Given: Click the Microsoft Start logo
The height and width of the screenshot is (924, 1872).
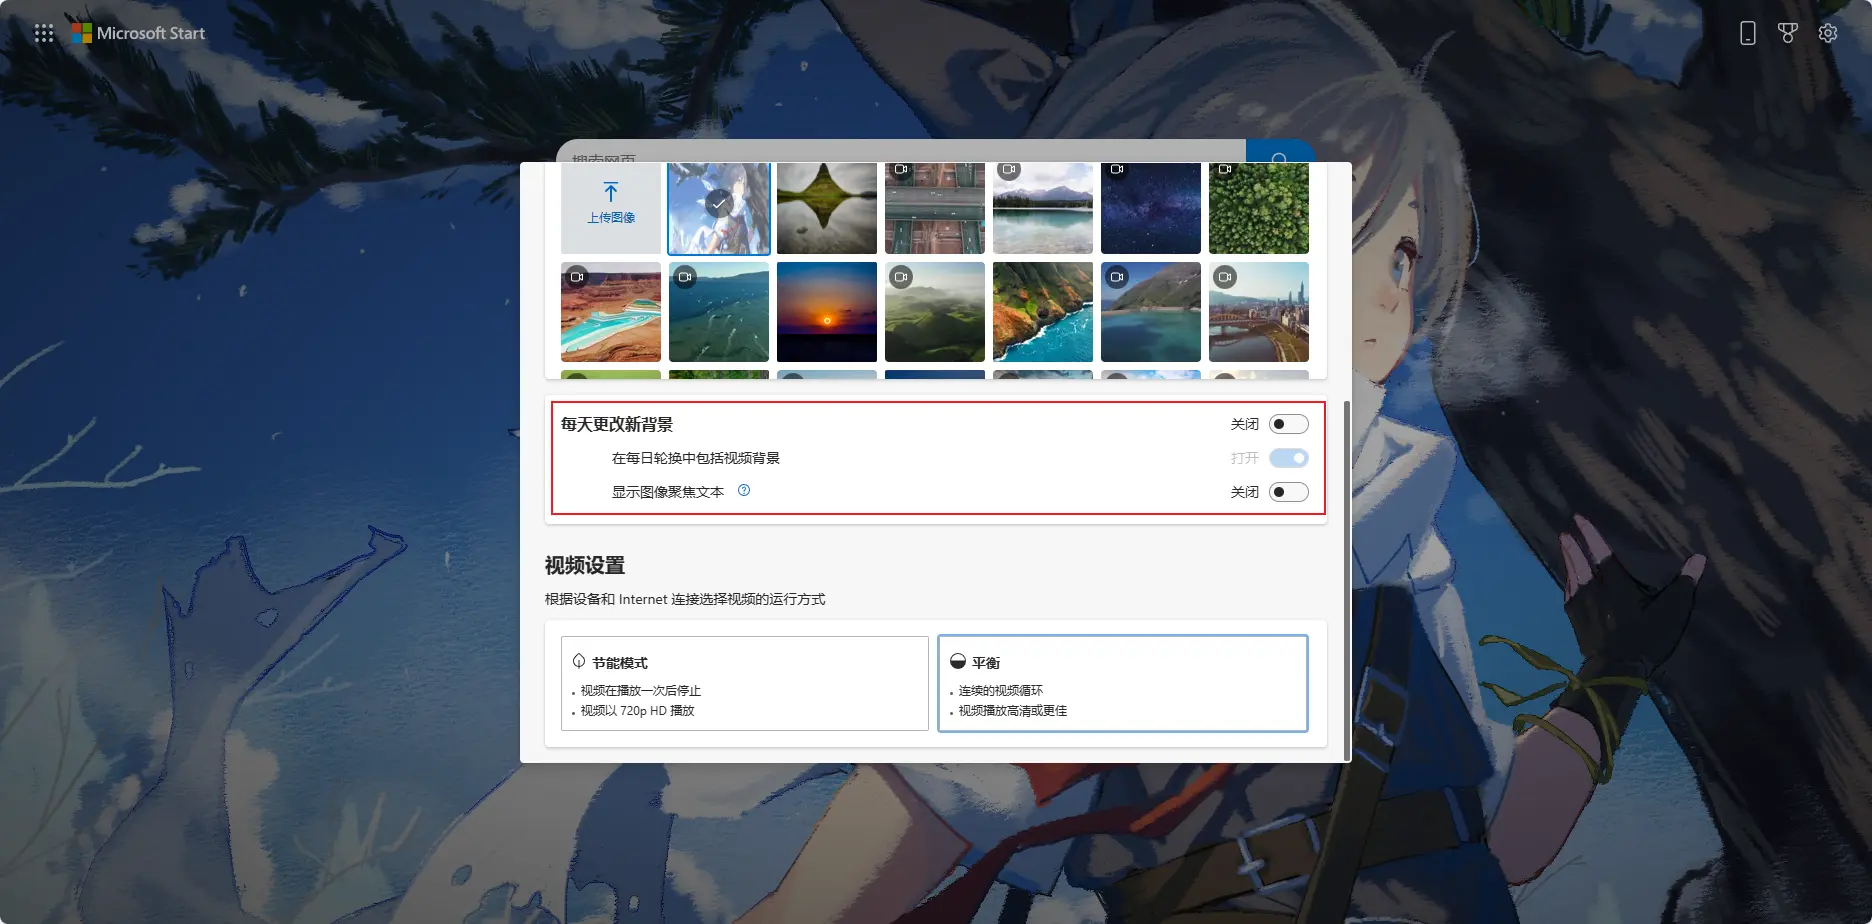Looking at the screenshot, I should 138,33.
